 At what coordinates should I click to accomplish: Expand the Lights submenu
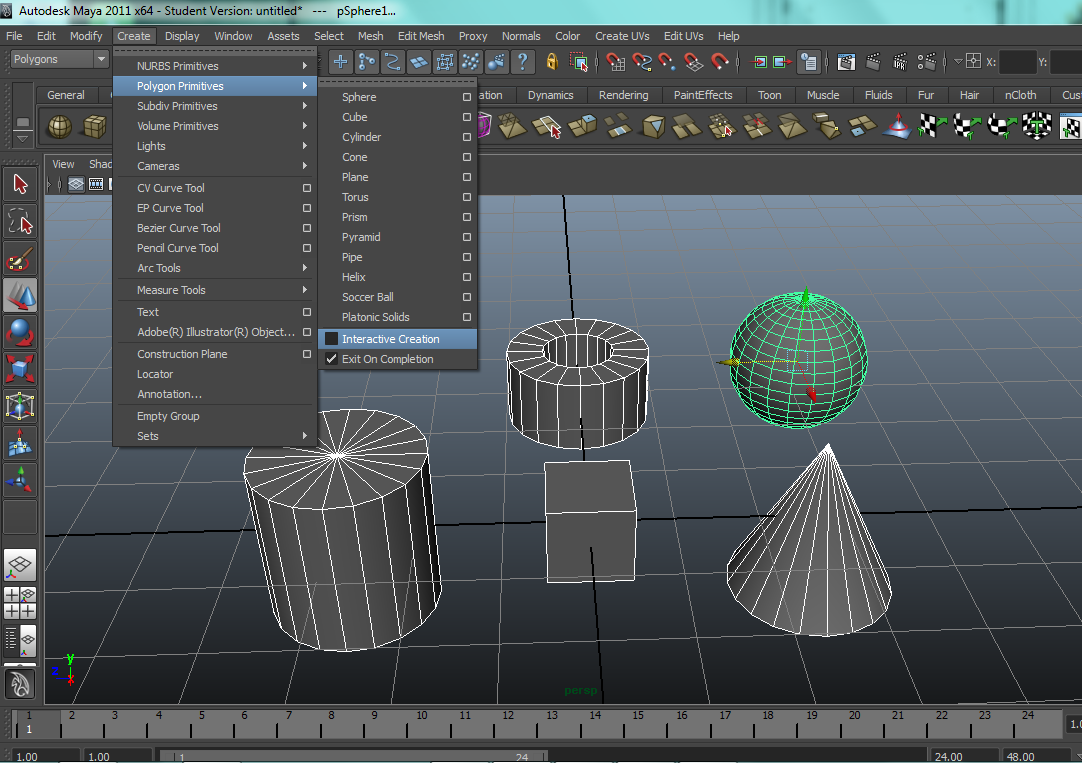click(215, 146)
